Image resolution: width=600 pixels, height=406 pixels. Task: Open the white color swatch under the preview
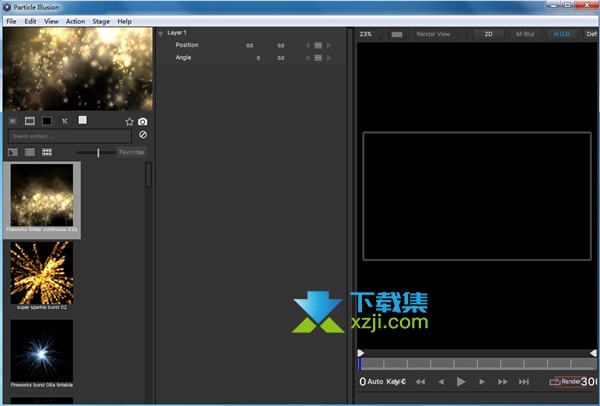(x=83, y=120)
